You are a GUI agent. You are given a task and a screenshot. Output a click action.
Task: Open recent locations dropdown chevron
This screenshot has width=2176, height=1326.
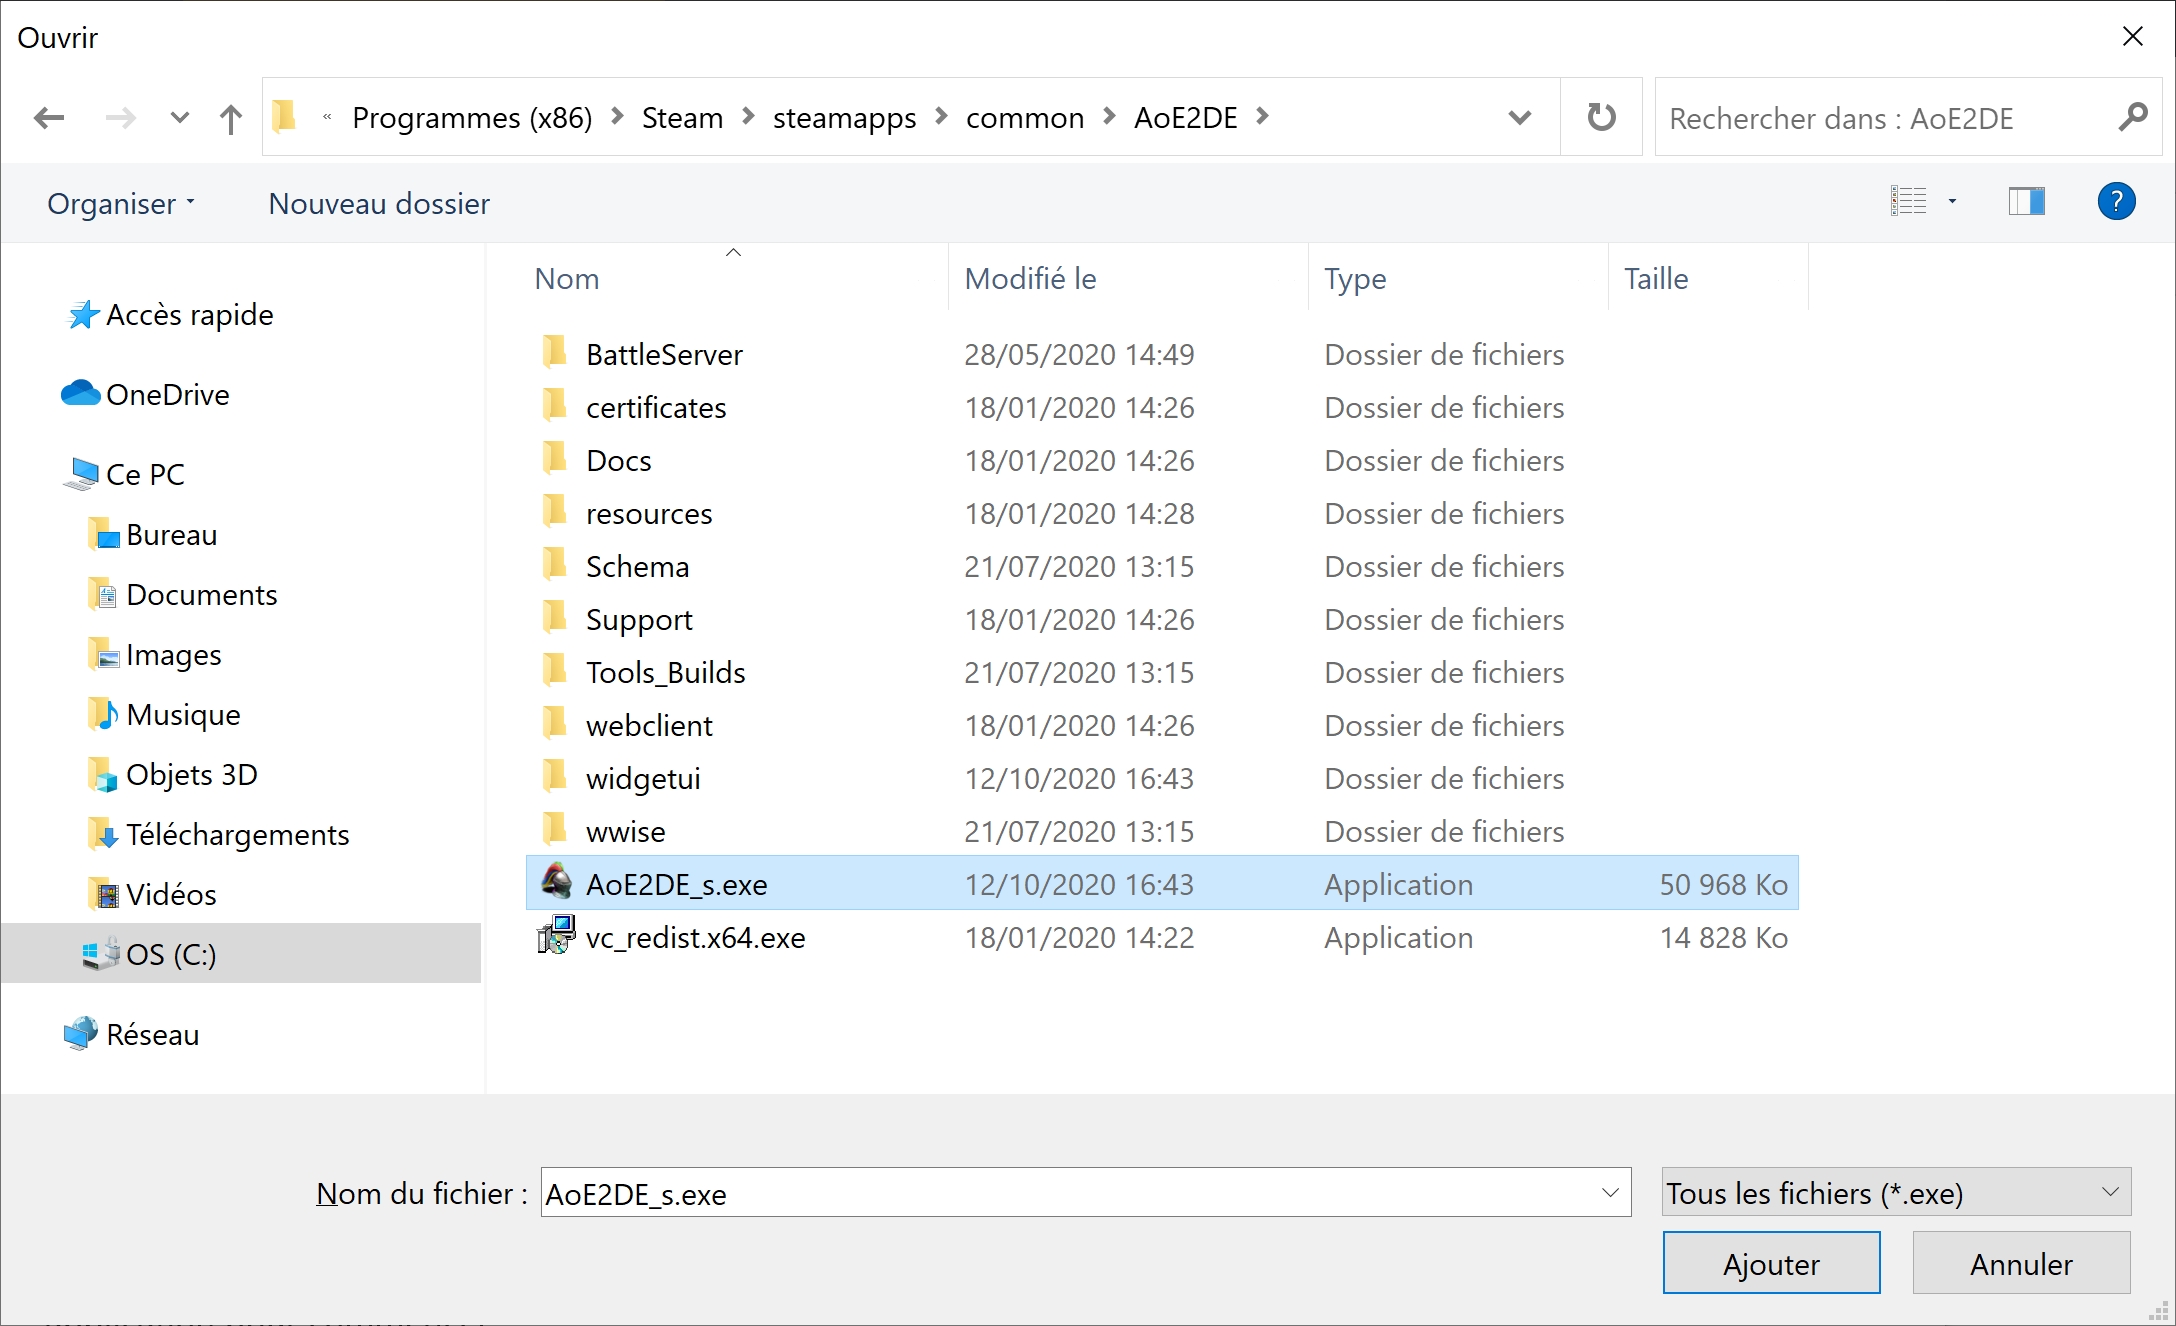click(180, 118)
